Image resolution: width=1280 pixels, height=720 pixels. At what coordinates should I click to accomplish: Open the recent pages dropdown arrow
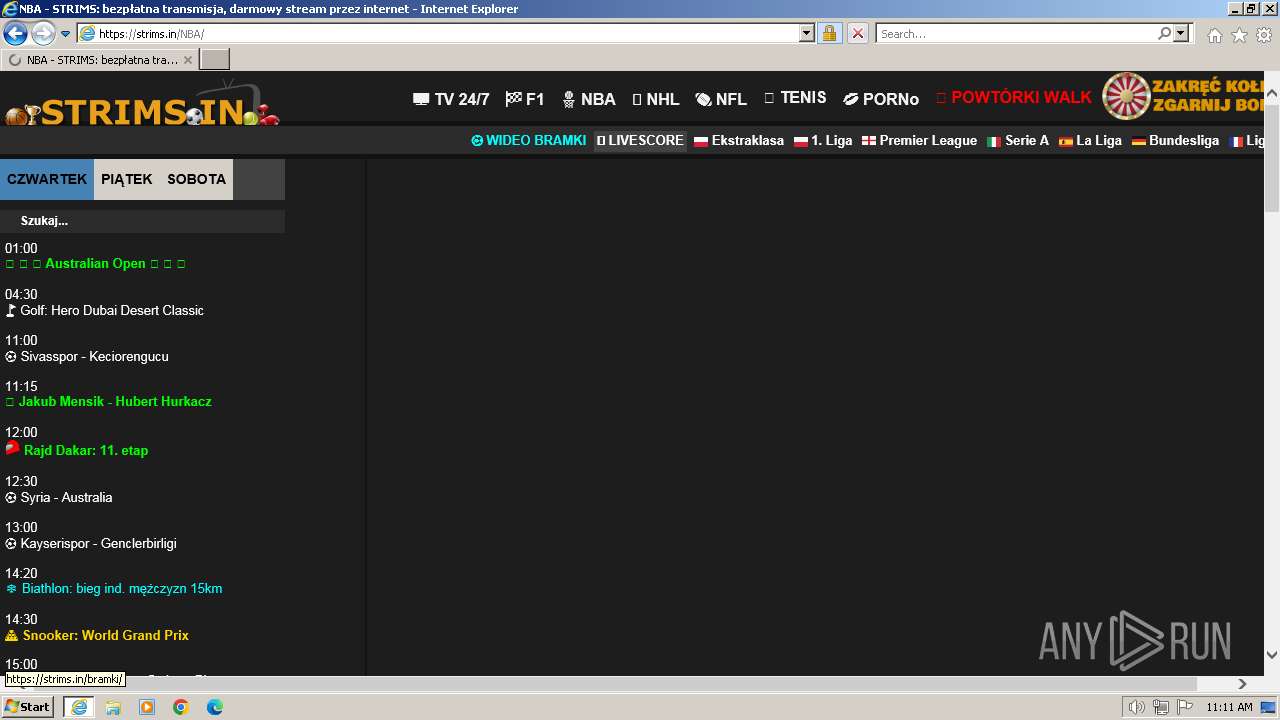click(66, 34)
